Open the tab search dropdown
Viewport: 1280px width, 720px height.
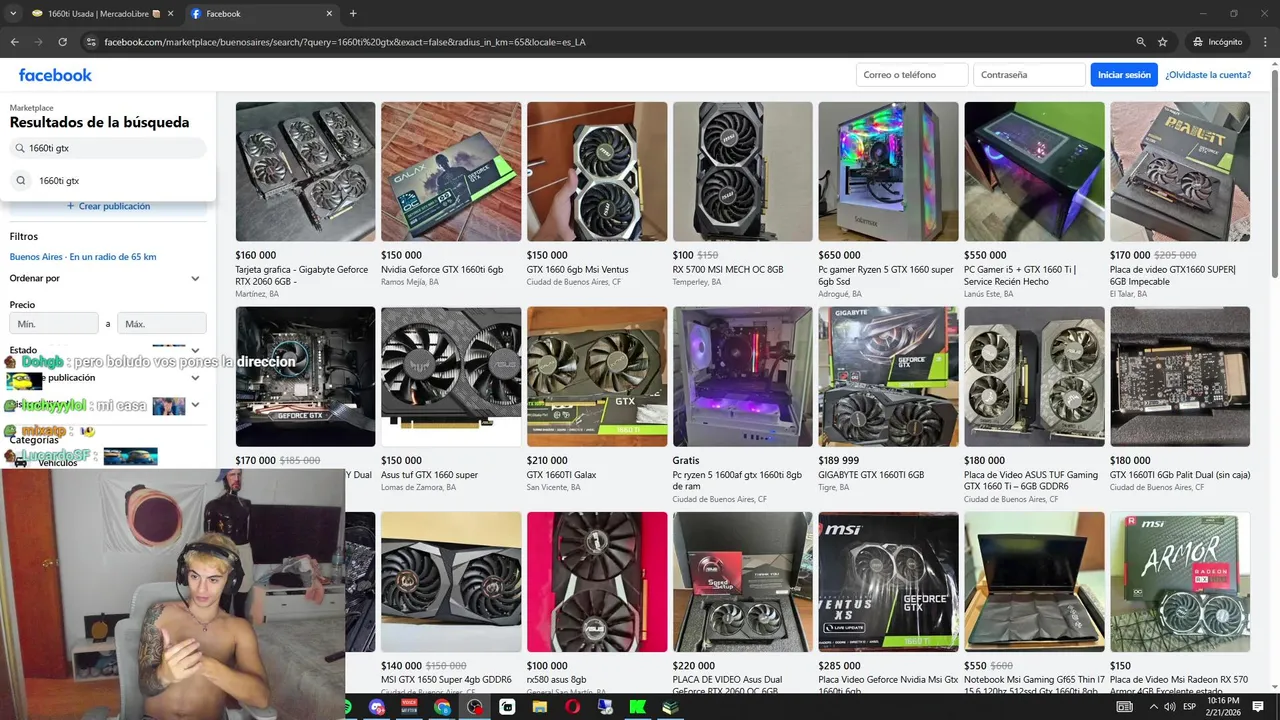13,13
